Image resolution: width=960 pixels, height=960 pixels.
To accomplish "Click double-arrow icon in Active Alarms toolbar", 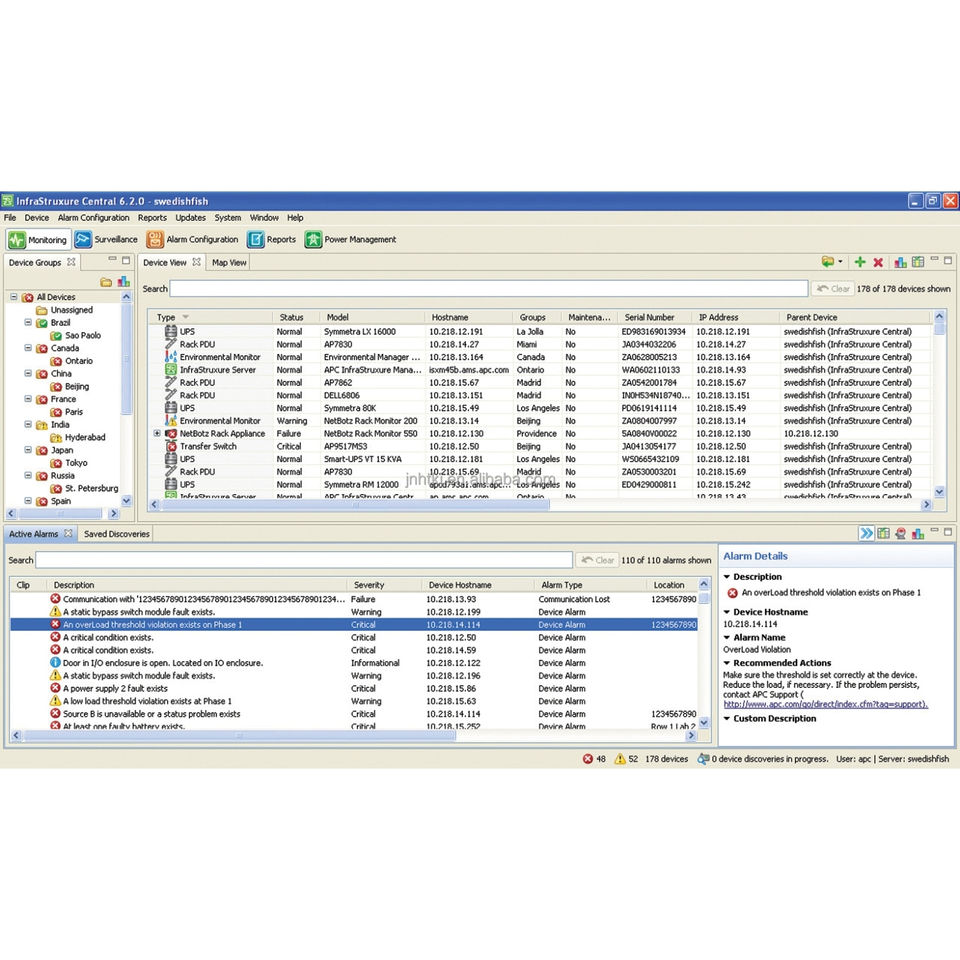I will [x=866, y=533].
